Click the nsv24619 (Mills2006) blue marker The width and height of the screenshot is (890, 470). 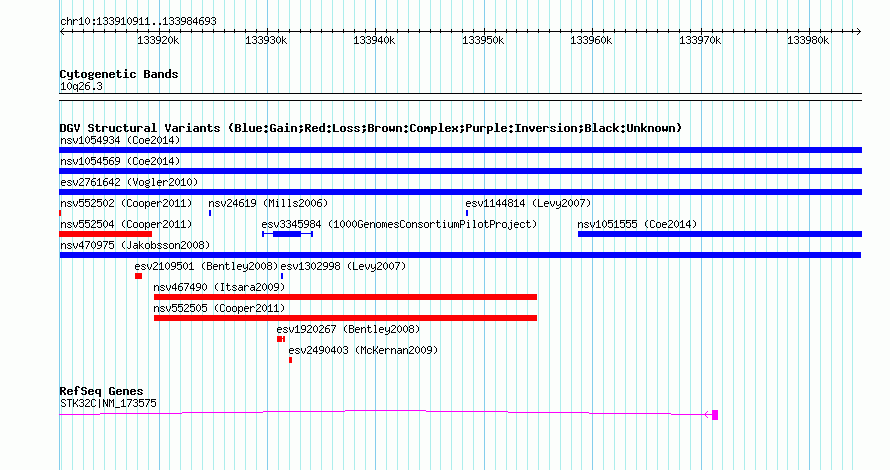click(210, 213)
